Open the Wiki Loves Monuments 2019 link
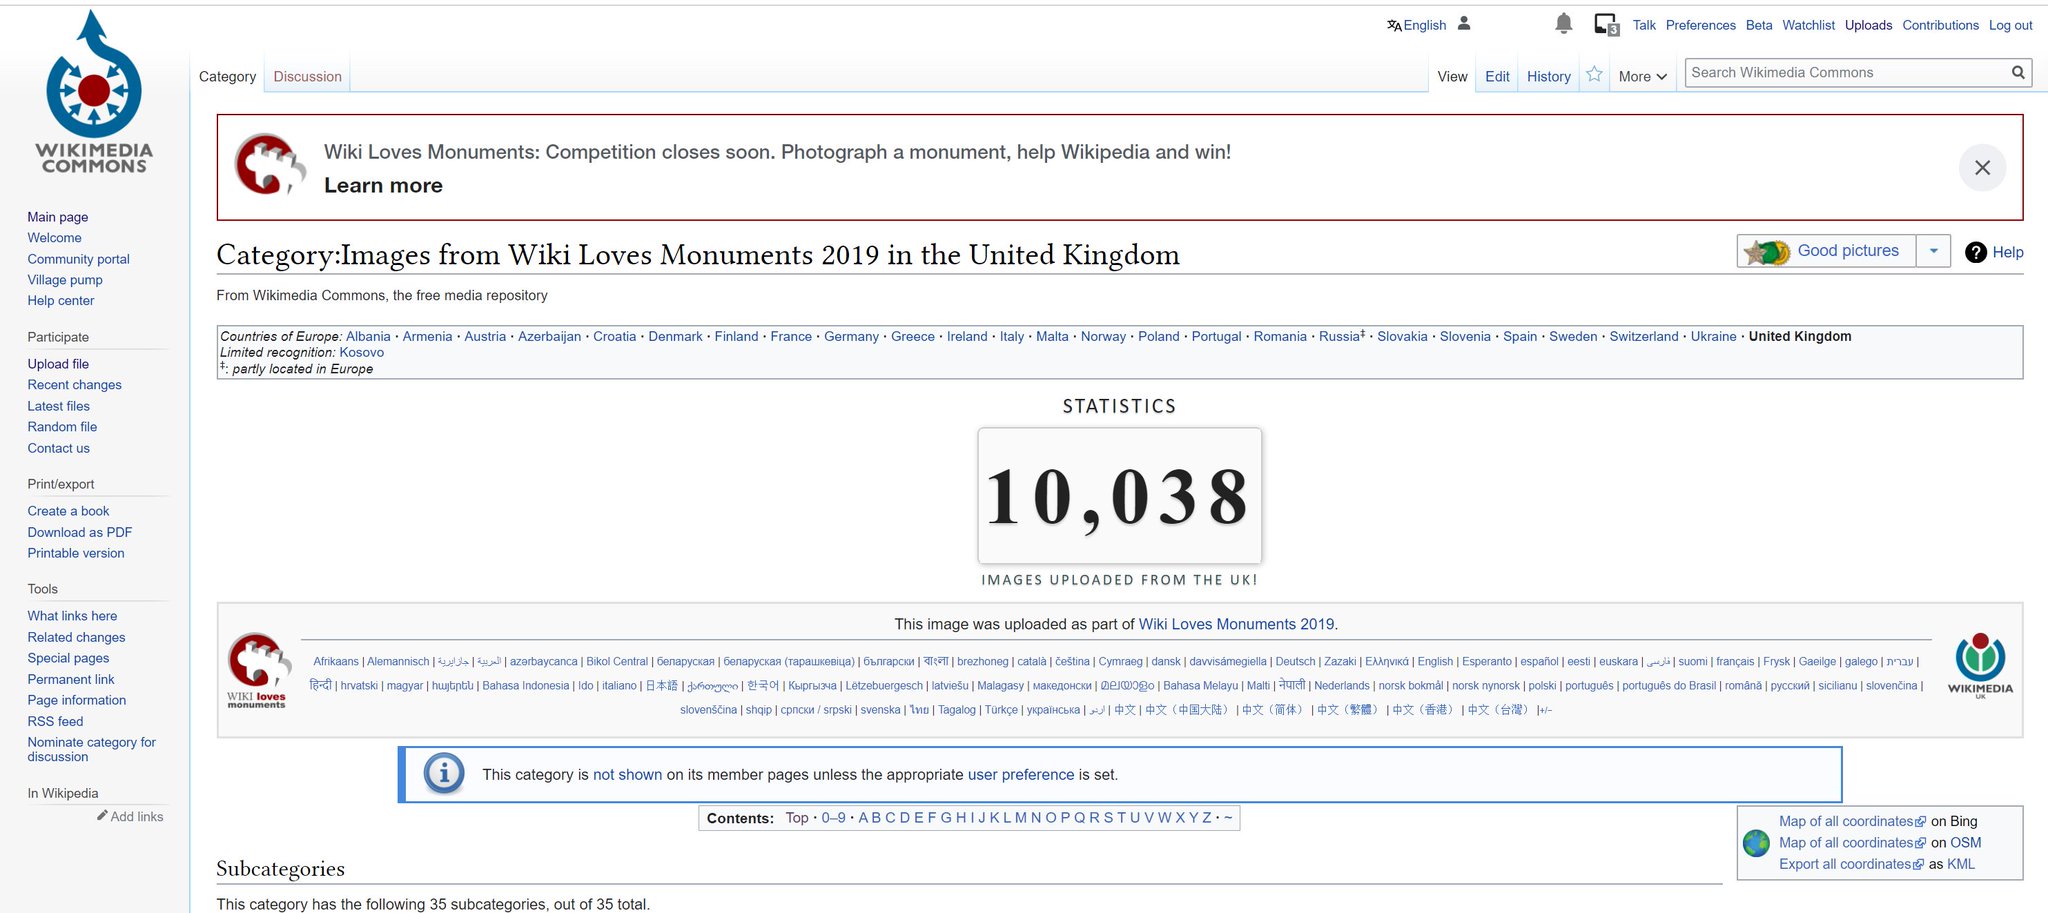Image resolution: width=2048 pixels, height=913 pixels. (x=1236, y=624)
